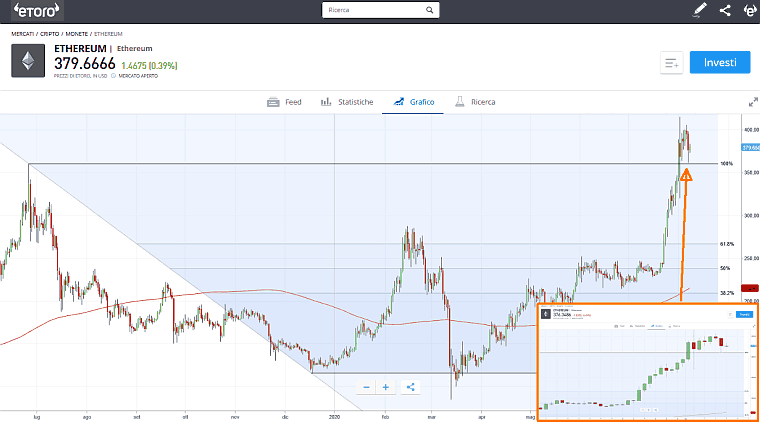The width and height of the screenshot is (760, 423).
Task: Open the Statistiche tab
Action: (x=347, y=102)
